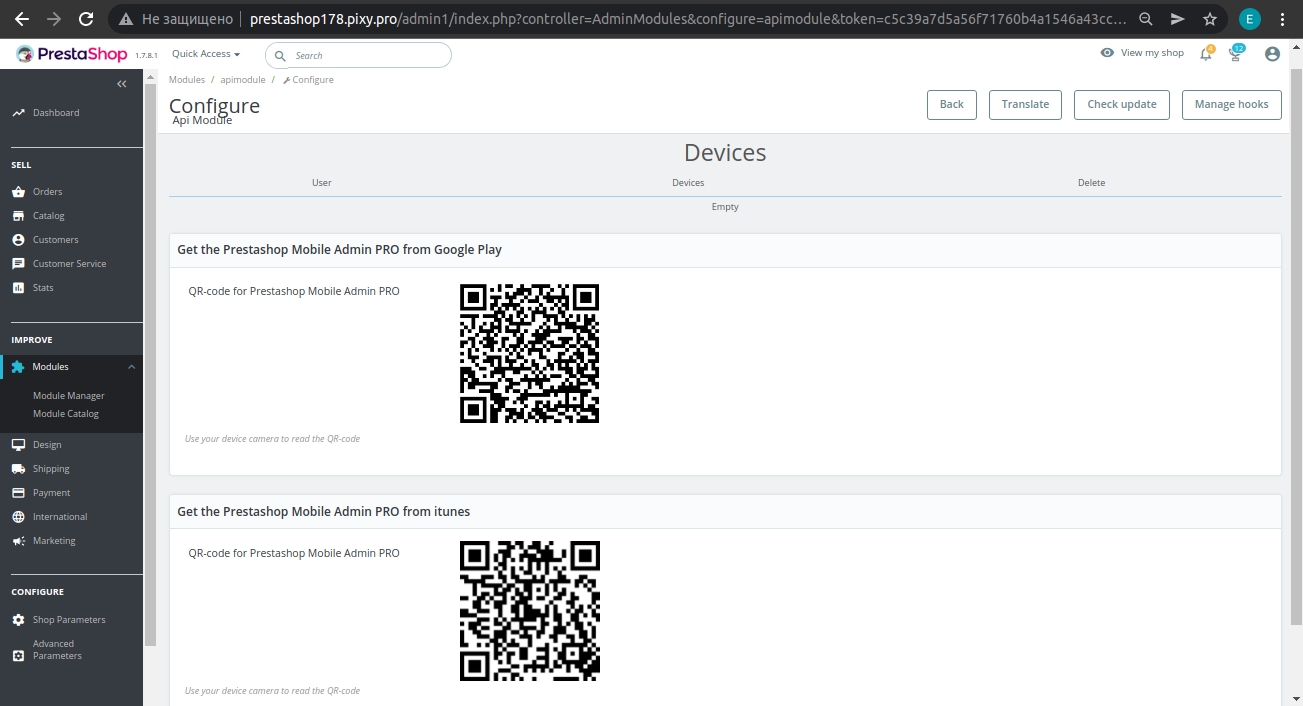
Task: Collapse the Modules menu section
Action: [x=131, y=367]
